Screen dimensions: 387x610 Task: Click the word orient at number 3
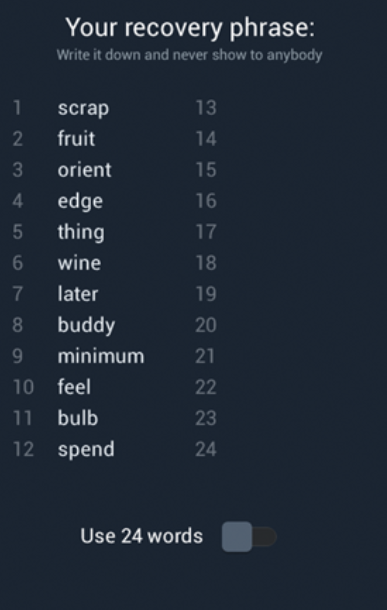[84, 170]
